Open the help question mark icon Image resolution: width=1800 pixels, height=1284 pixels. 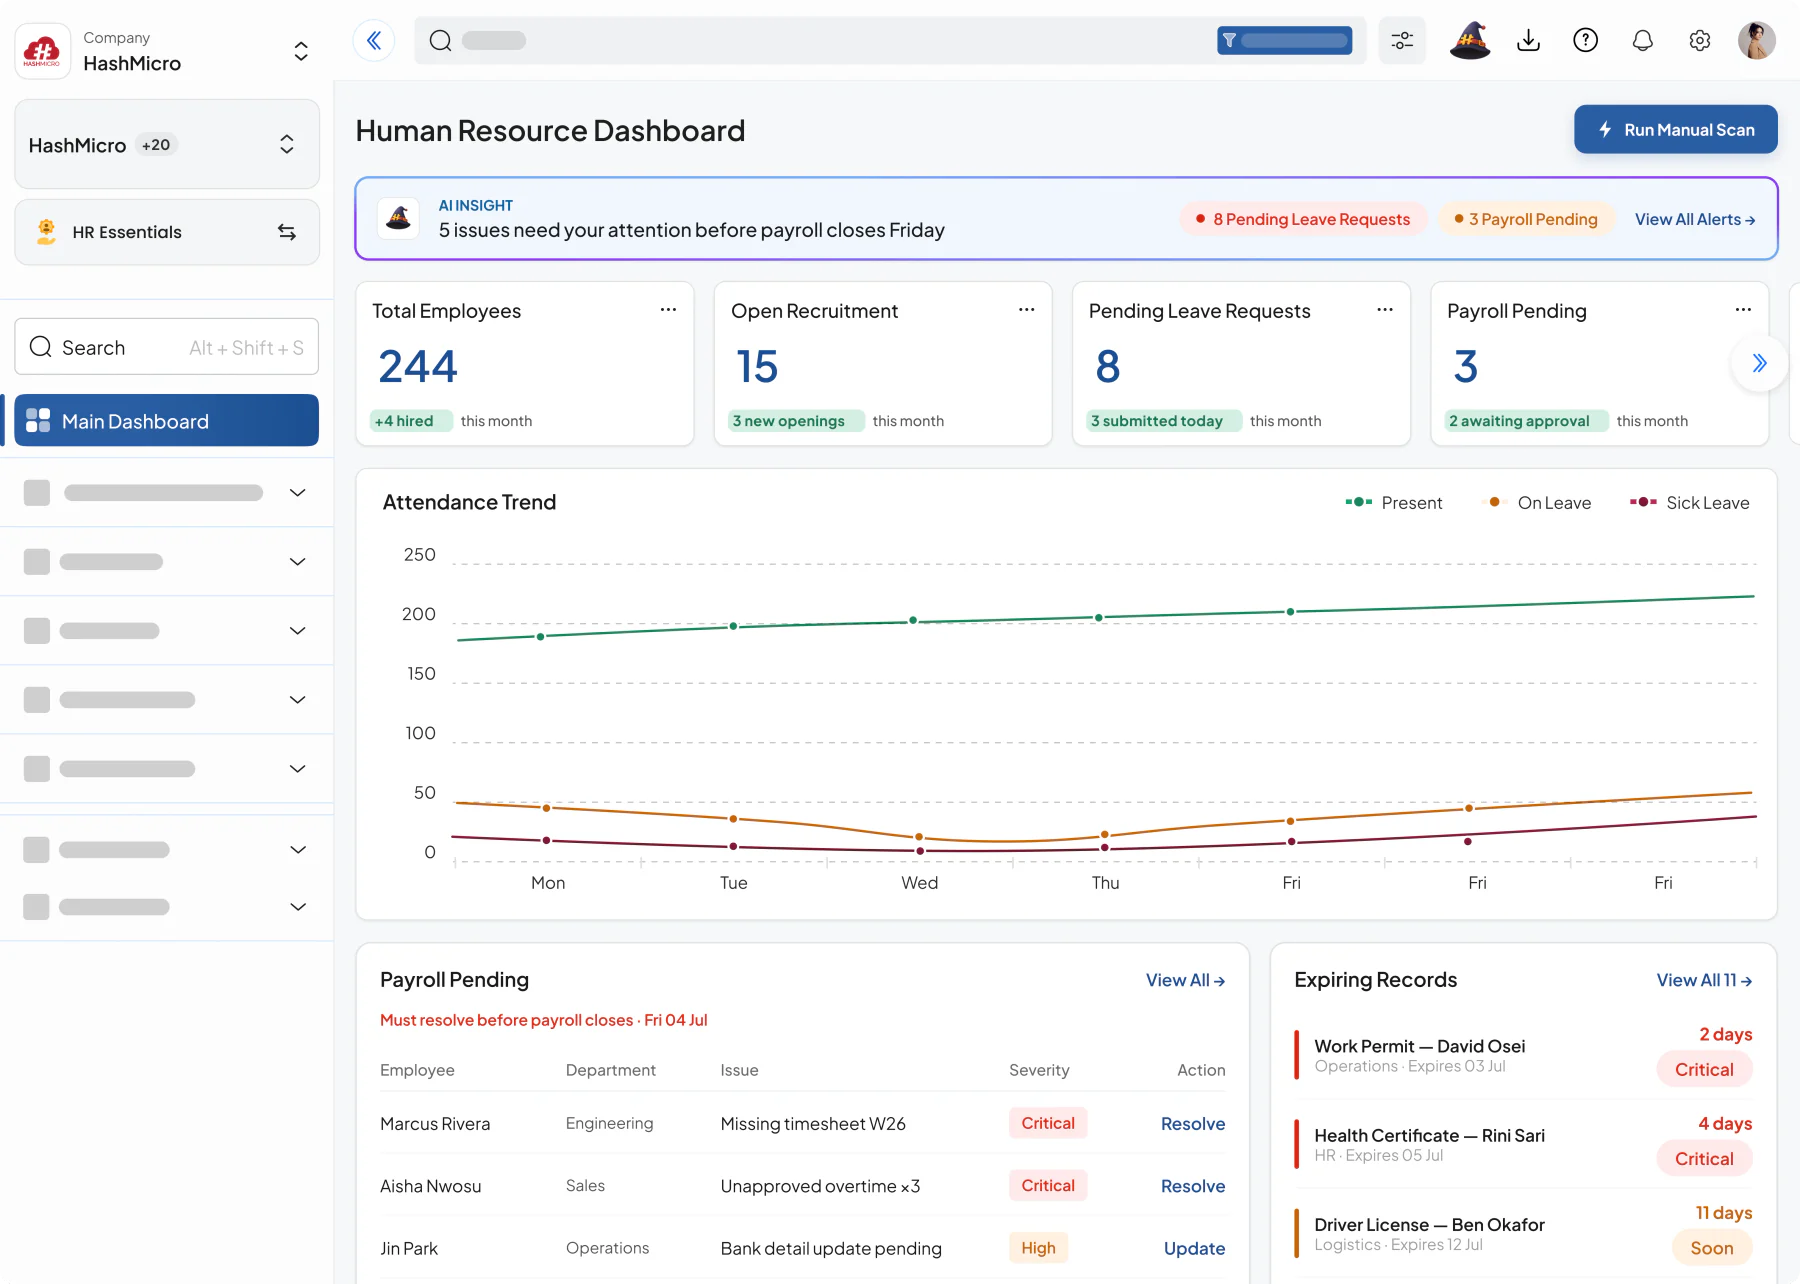(1585, 40)
